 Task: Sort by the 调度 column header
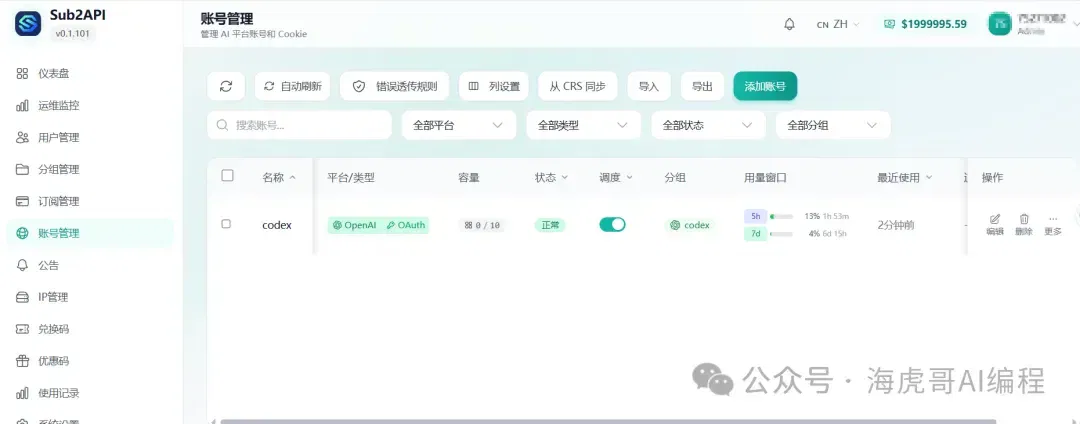pos(616,178)
